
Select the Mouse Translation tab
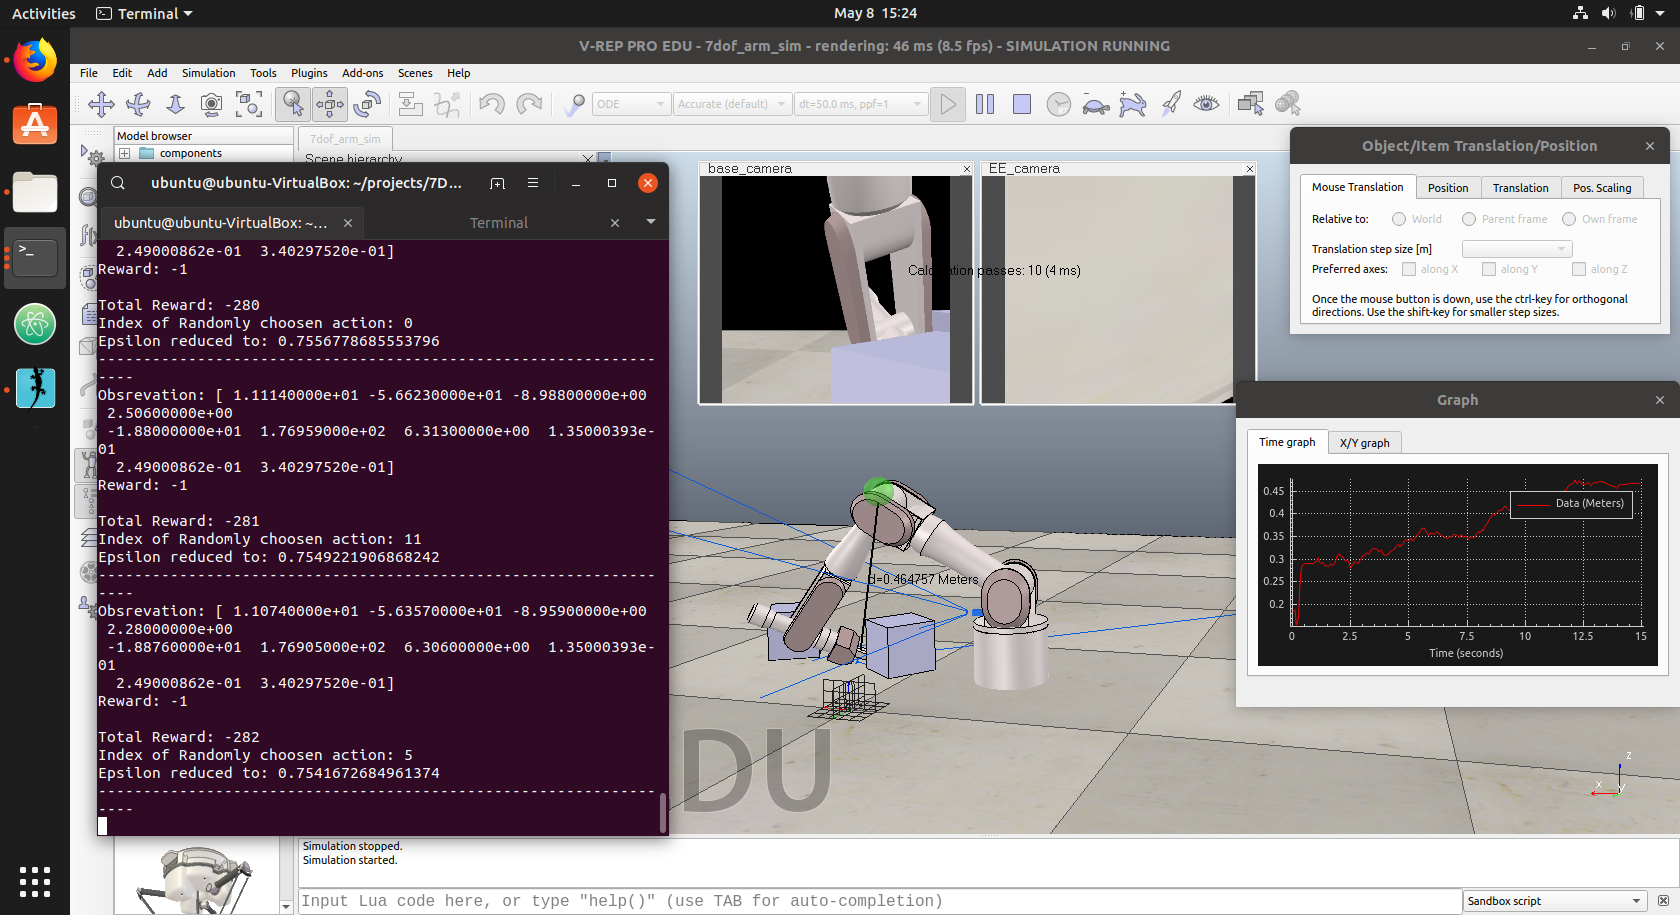(x=1357, y=187)
